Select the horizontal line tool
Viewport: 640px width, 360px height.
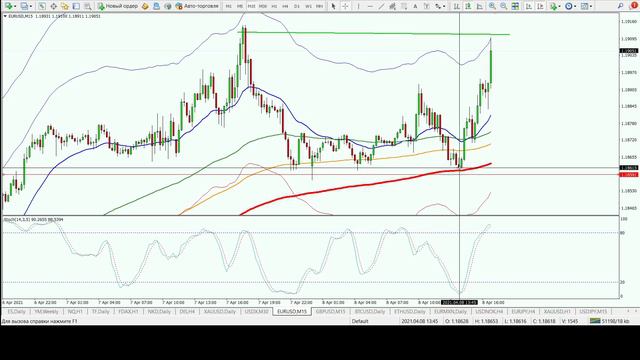click(370, 6)
